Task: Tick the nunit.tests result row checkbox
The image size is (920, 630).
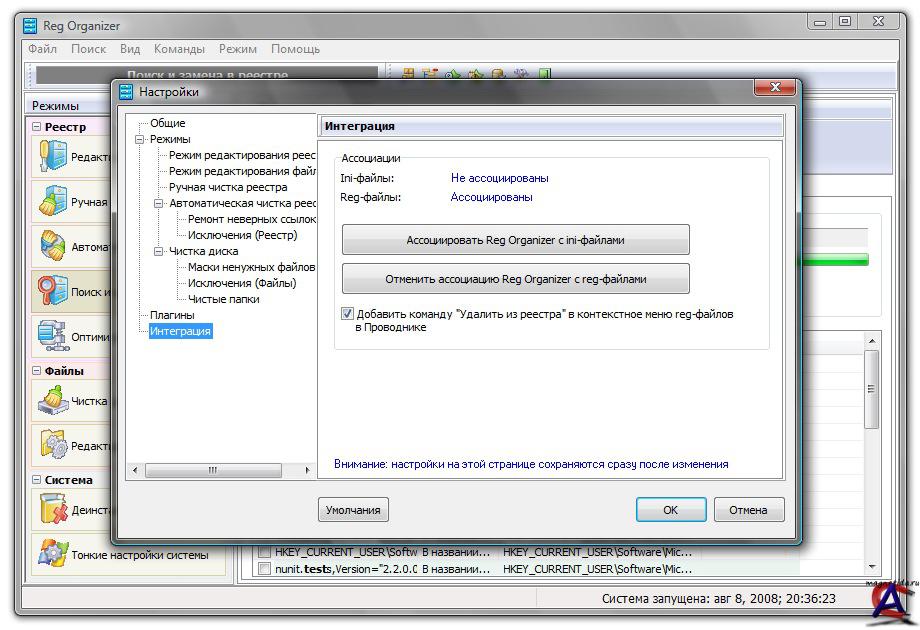Action: click(x=265, y=569)
